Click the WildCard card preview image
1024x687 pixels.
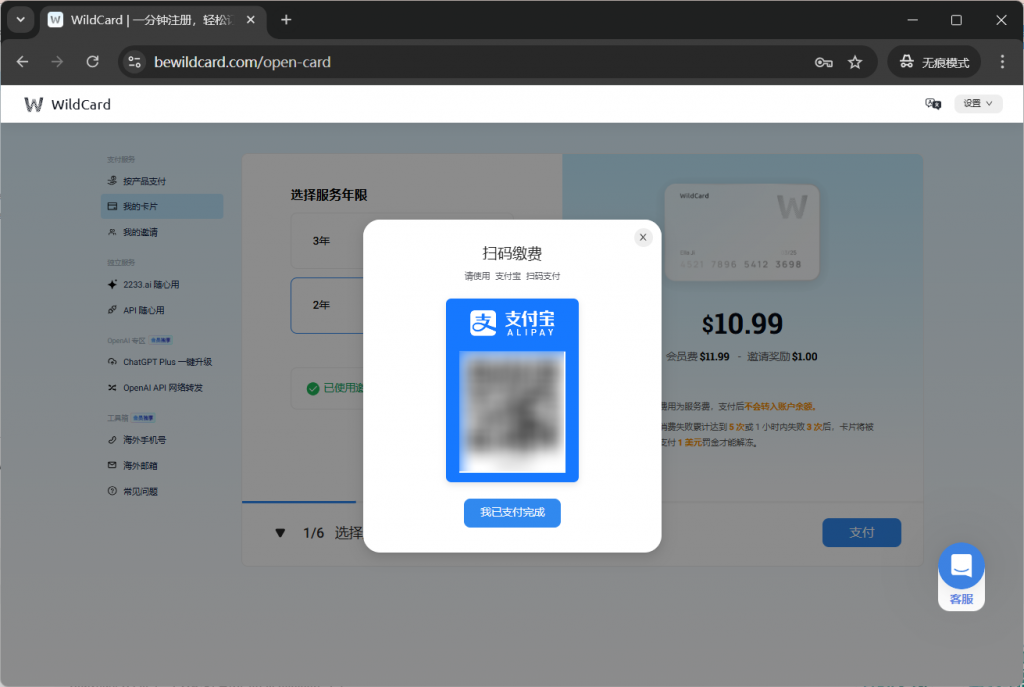[x=742, y=232]
